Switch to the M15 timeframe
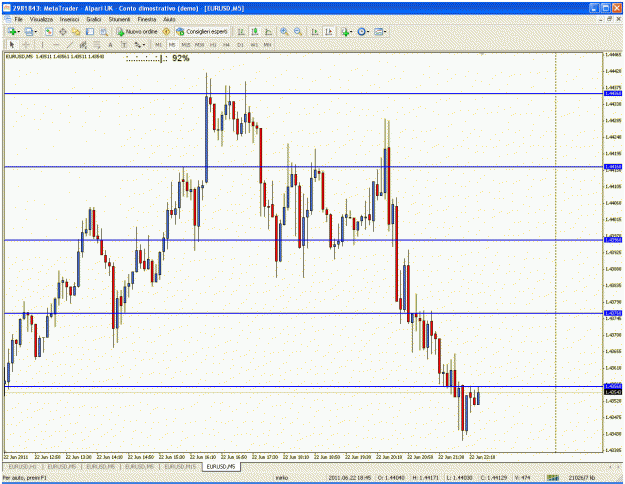Screen dimensions: 625x484 click(x=186, y=45)
